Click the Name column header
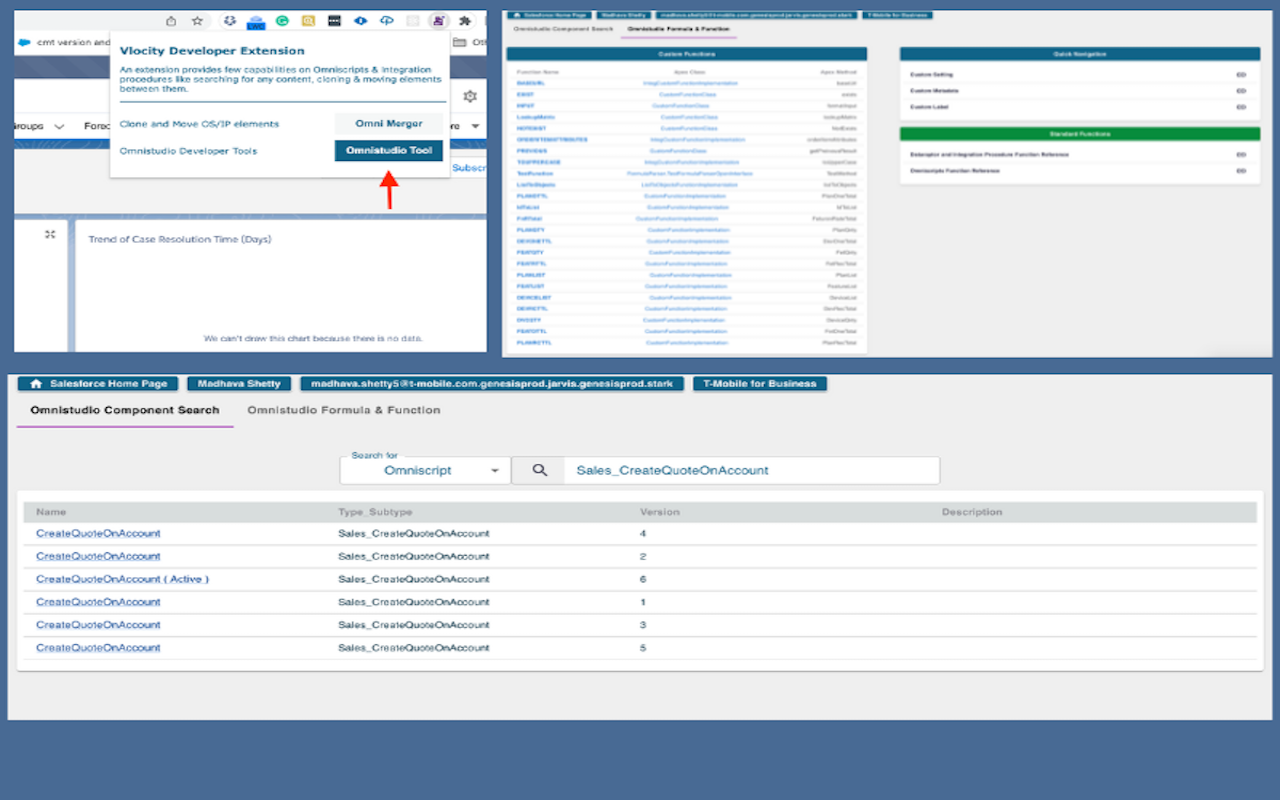Screen dimensions: 1280x800 pos(51,512)
